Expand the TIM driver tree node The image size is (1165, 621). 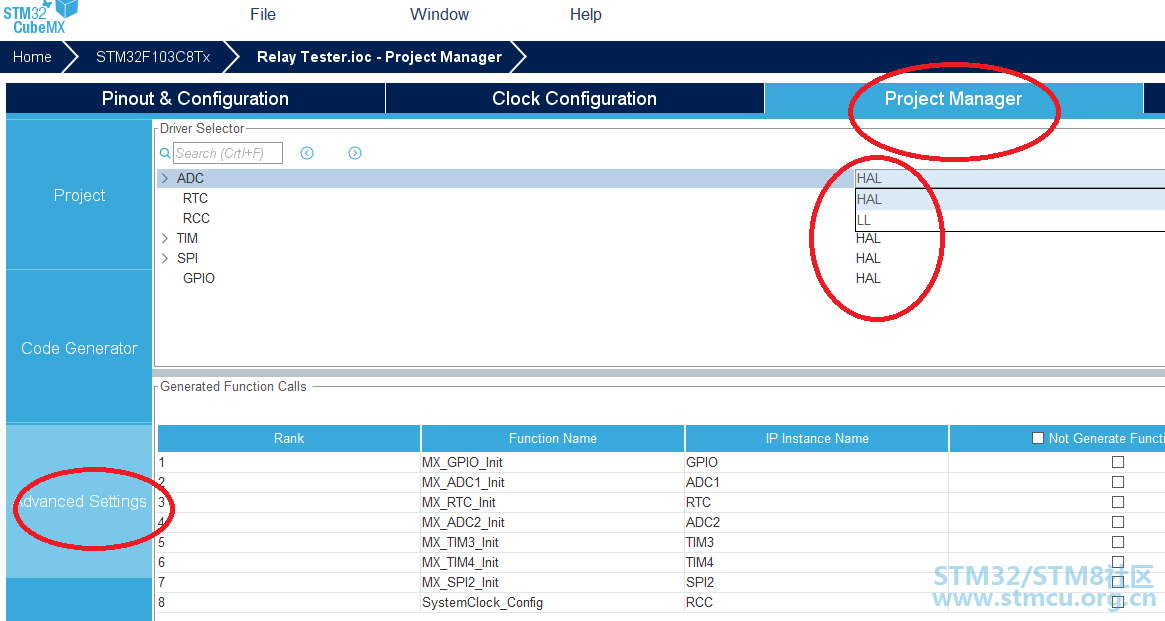[x=165, y=238]
